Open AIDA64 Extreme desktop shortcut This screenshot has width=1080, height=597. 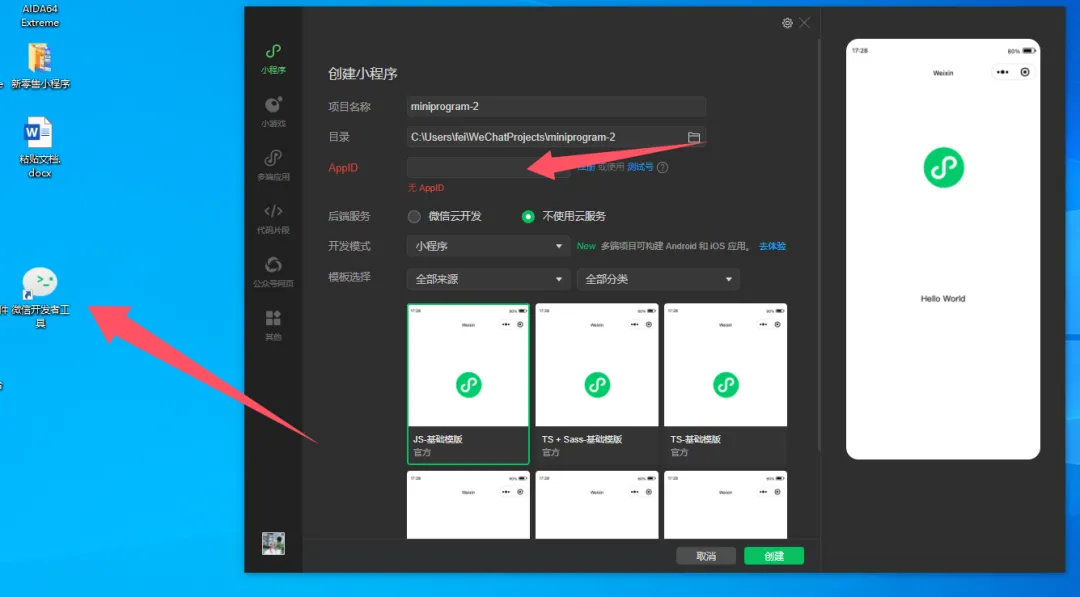click(x=40, y=15)
